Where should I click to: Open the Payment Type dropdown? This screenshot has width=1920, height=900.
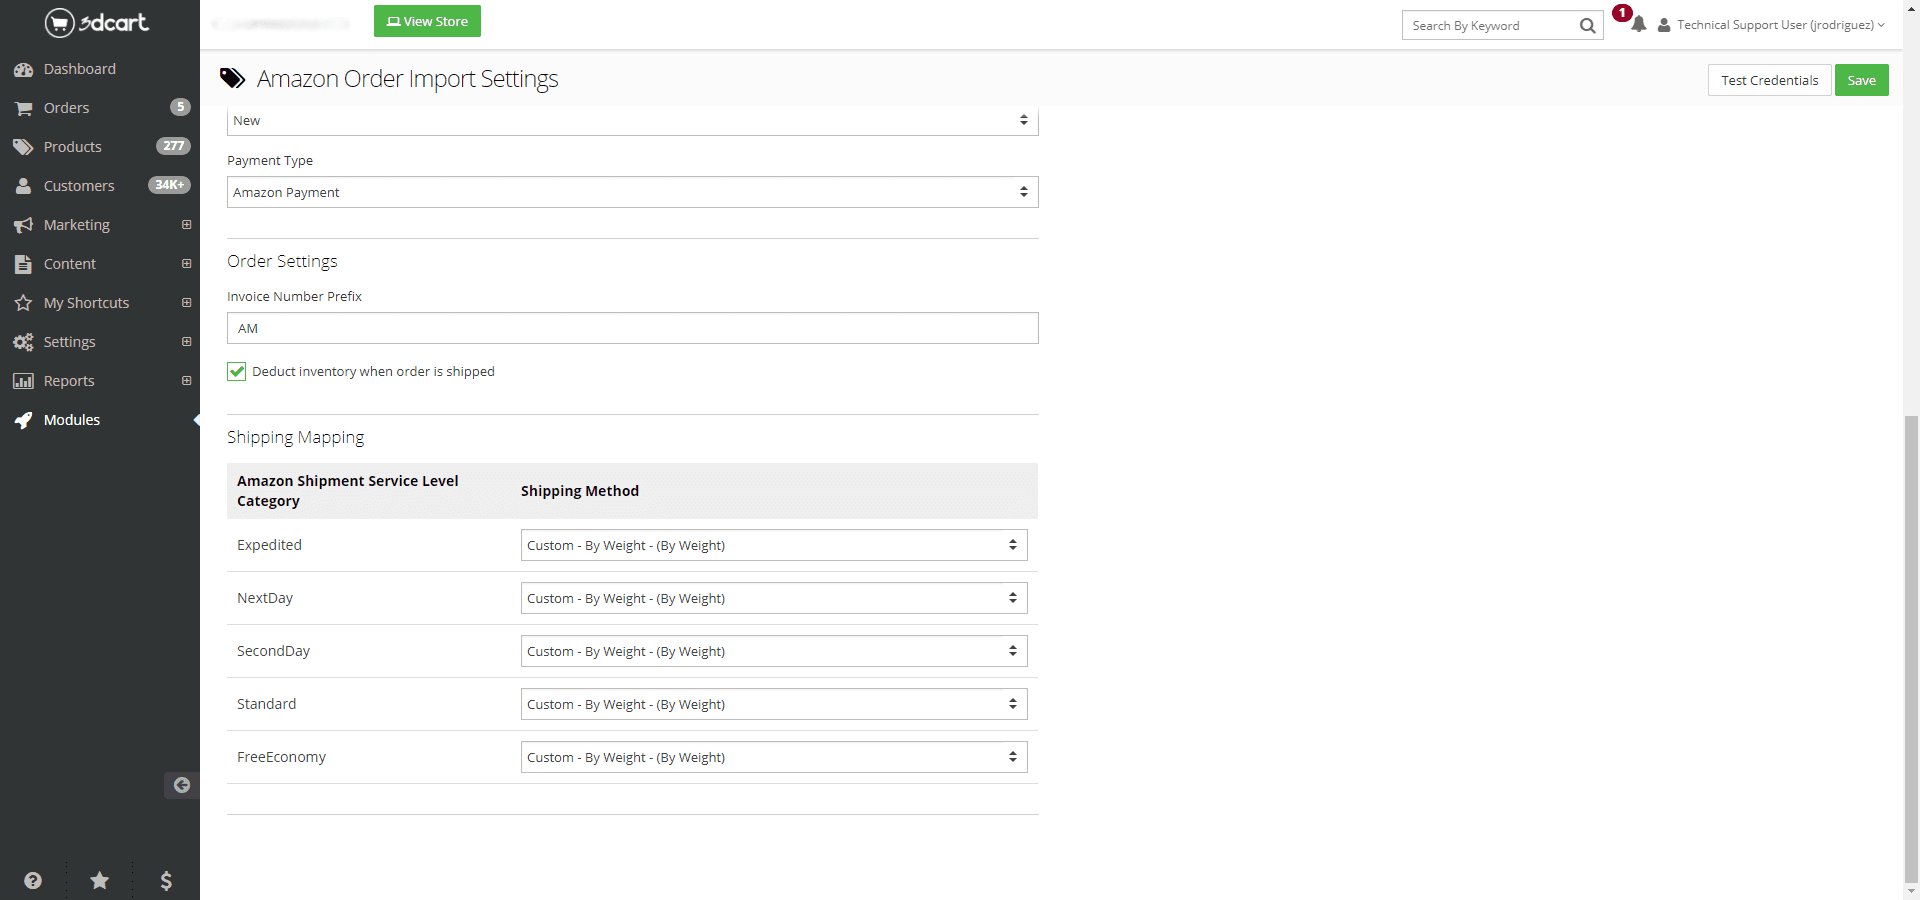click(x=632, y=192)
